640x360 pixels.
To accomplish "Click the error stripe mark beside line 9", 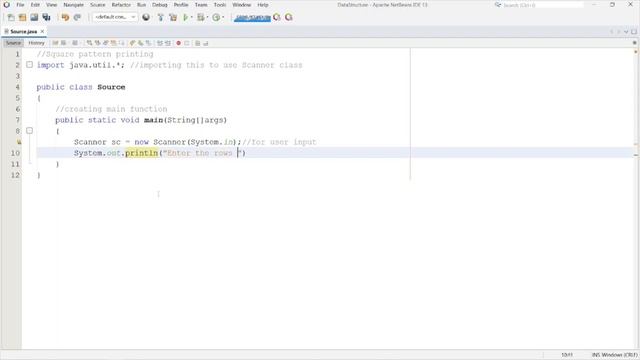I will point(636,144).
